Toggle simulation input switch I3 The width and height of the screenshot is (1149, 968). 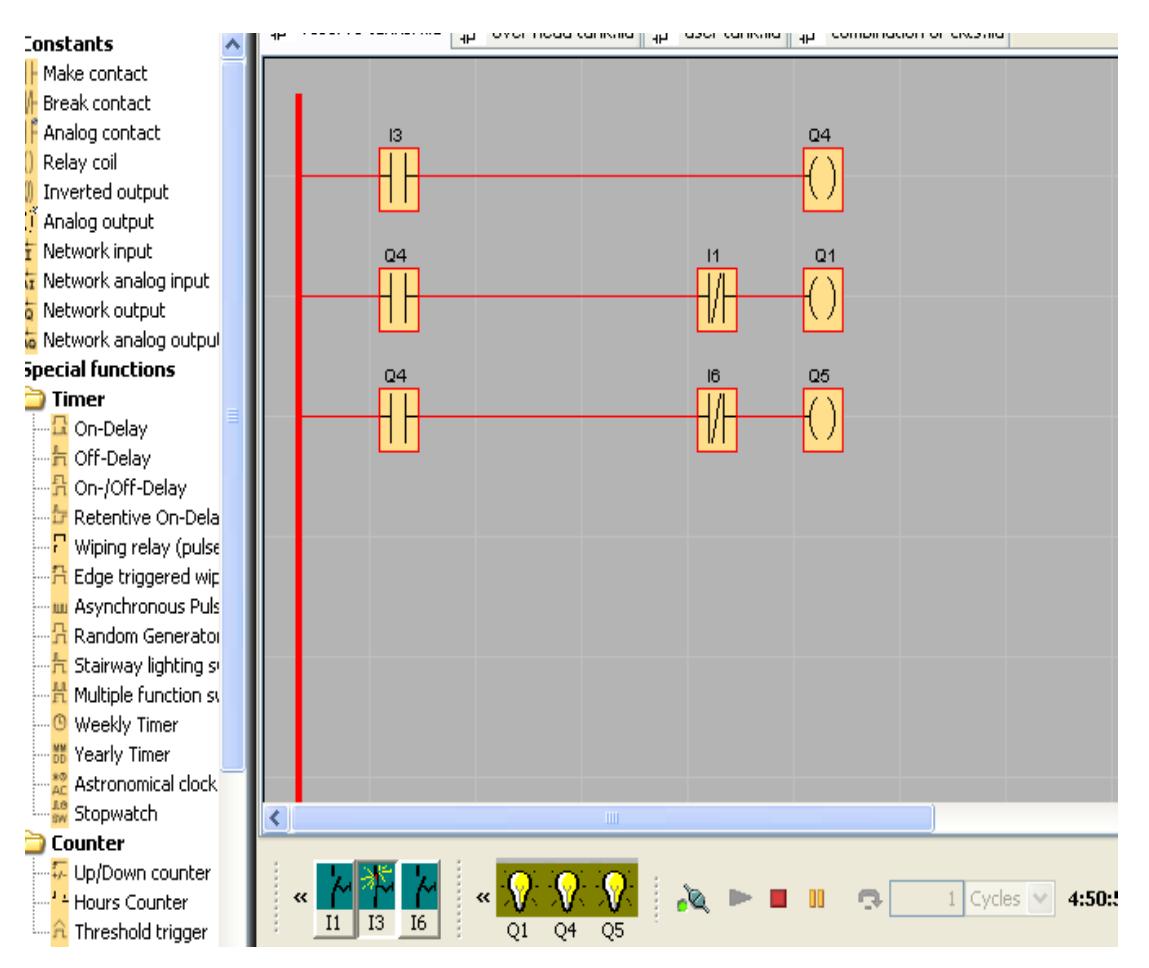(x=377, y=898)
